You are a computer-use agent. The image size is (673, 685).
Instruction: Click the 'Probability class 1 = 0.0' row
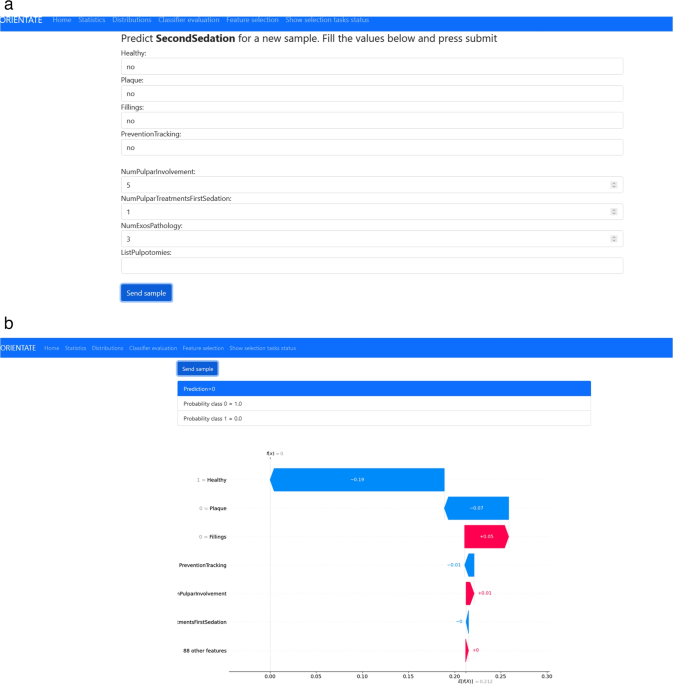tap(384, 419)
